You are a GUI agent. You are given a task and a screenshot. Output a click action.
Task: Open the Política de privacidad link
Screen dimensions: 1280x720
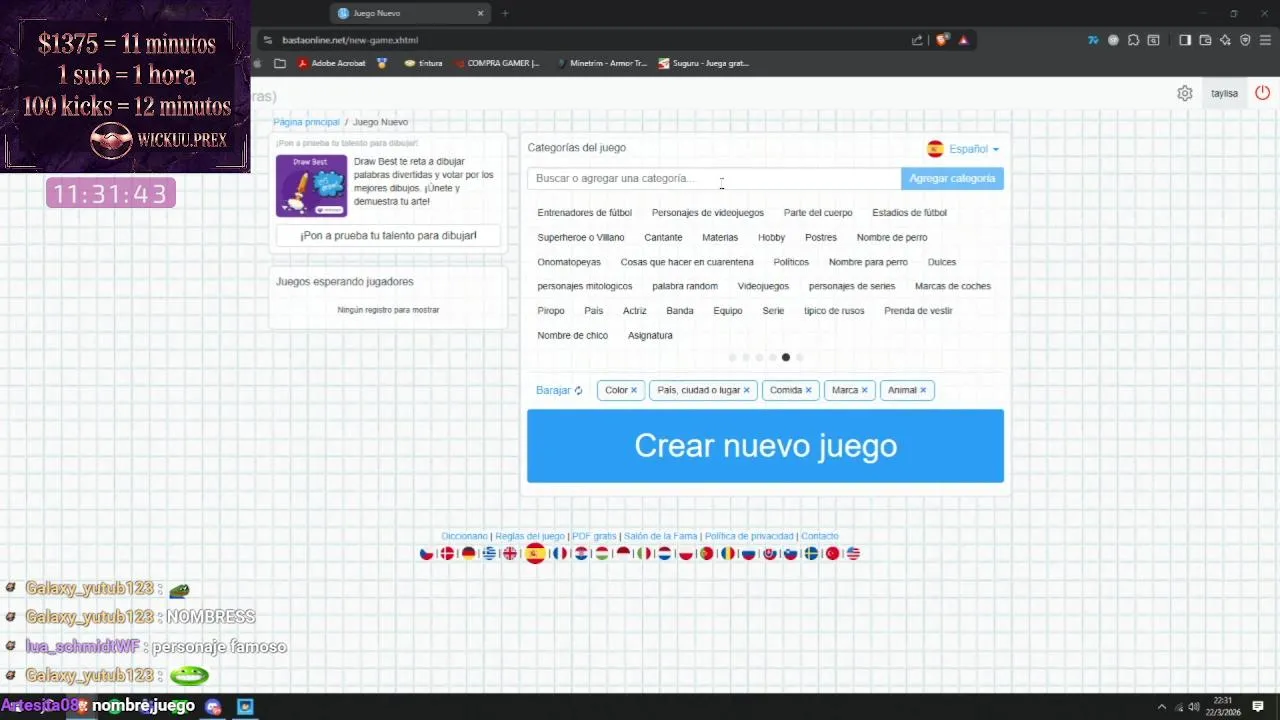pos(749,536)
